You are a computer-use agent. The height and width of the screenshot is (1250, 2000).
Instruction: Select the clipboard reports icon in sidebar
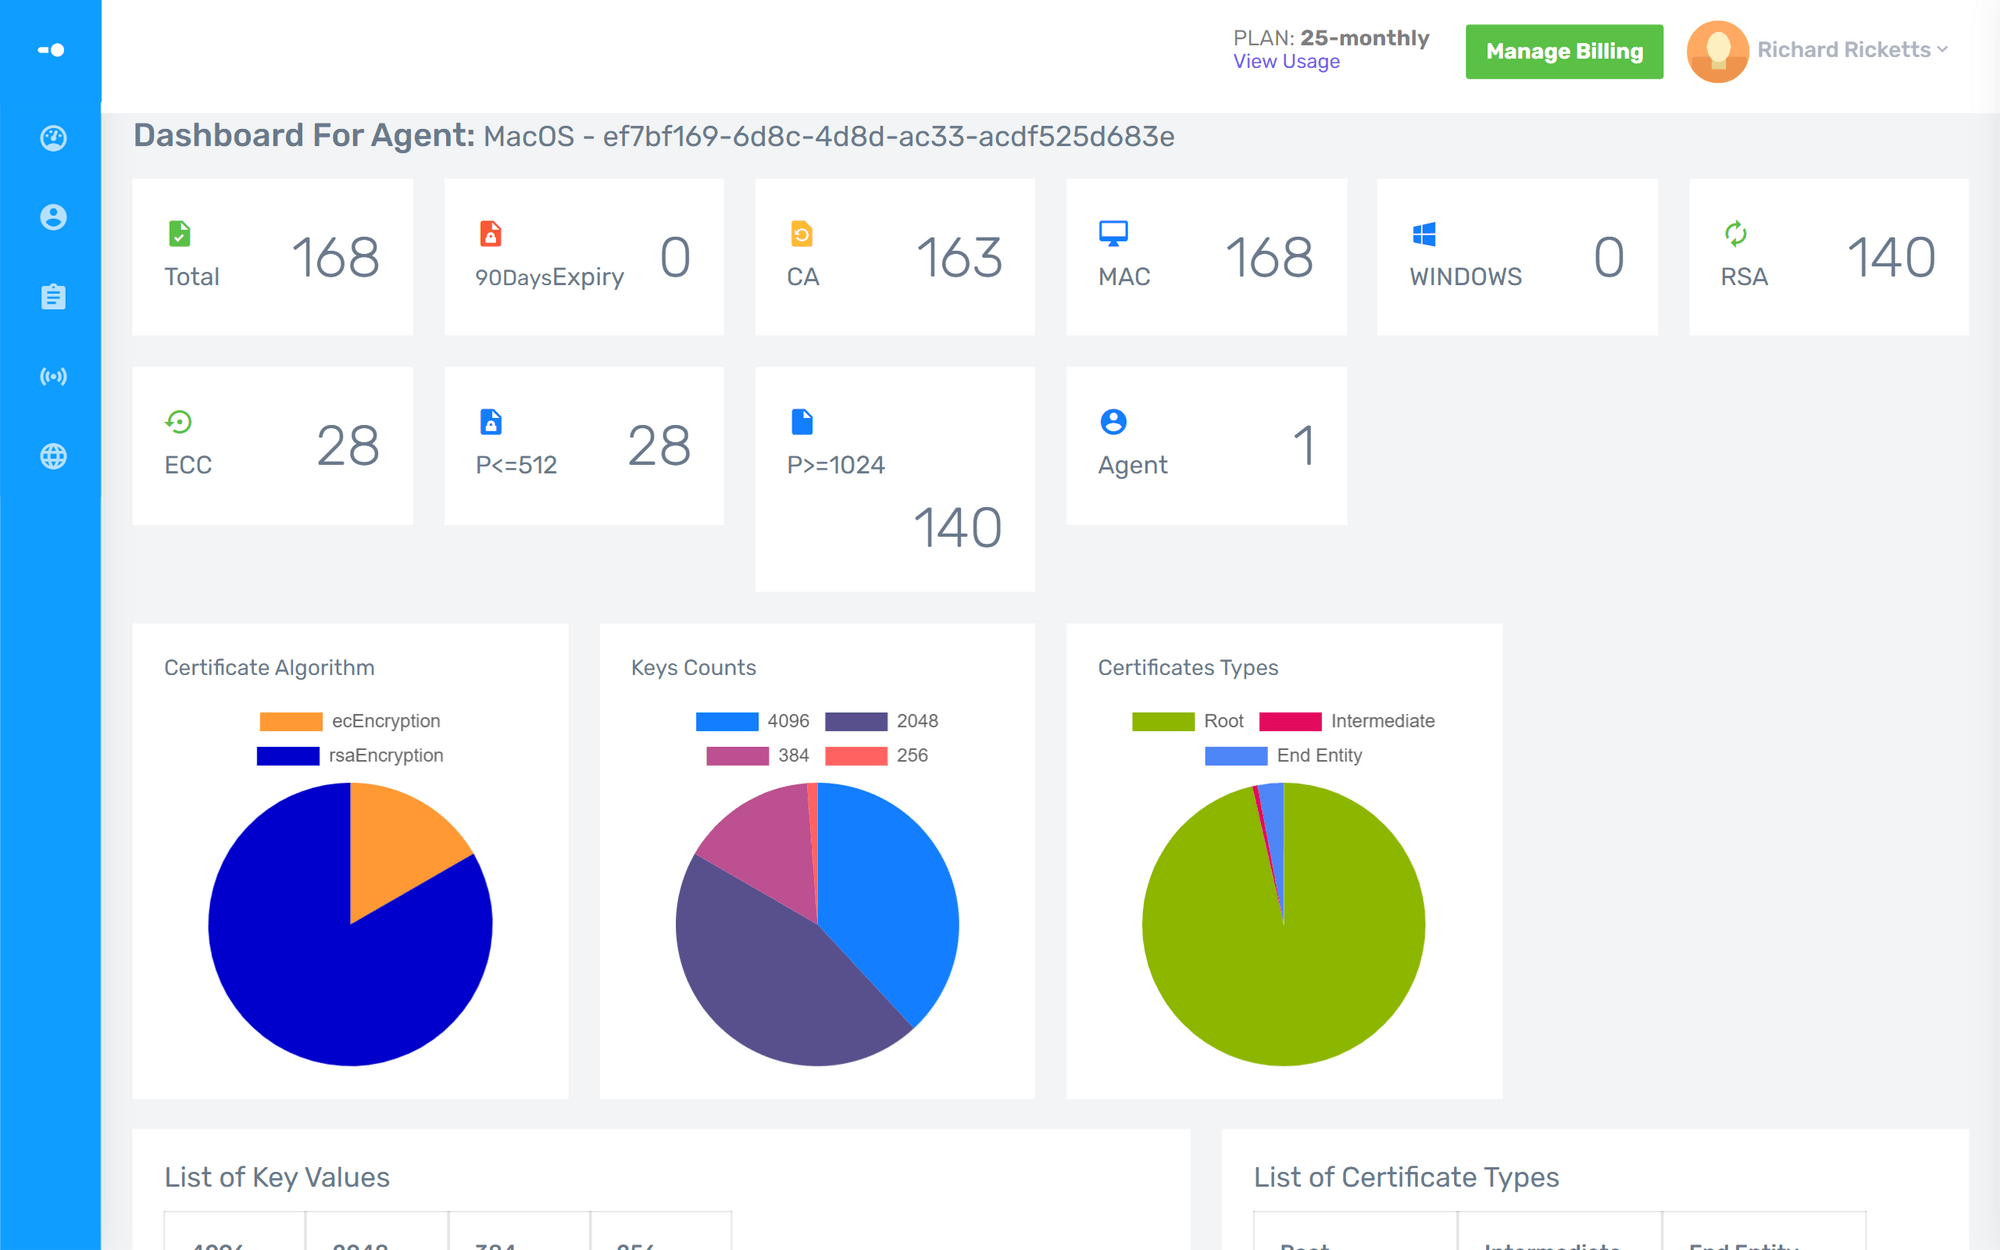click(x=53, y=297)
